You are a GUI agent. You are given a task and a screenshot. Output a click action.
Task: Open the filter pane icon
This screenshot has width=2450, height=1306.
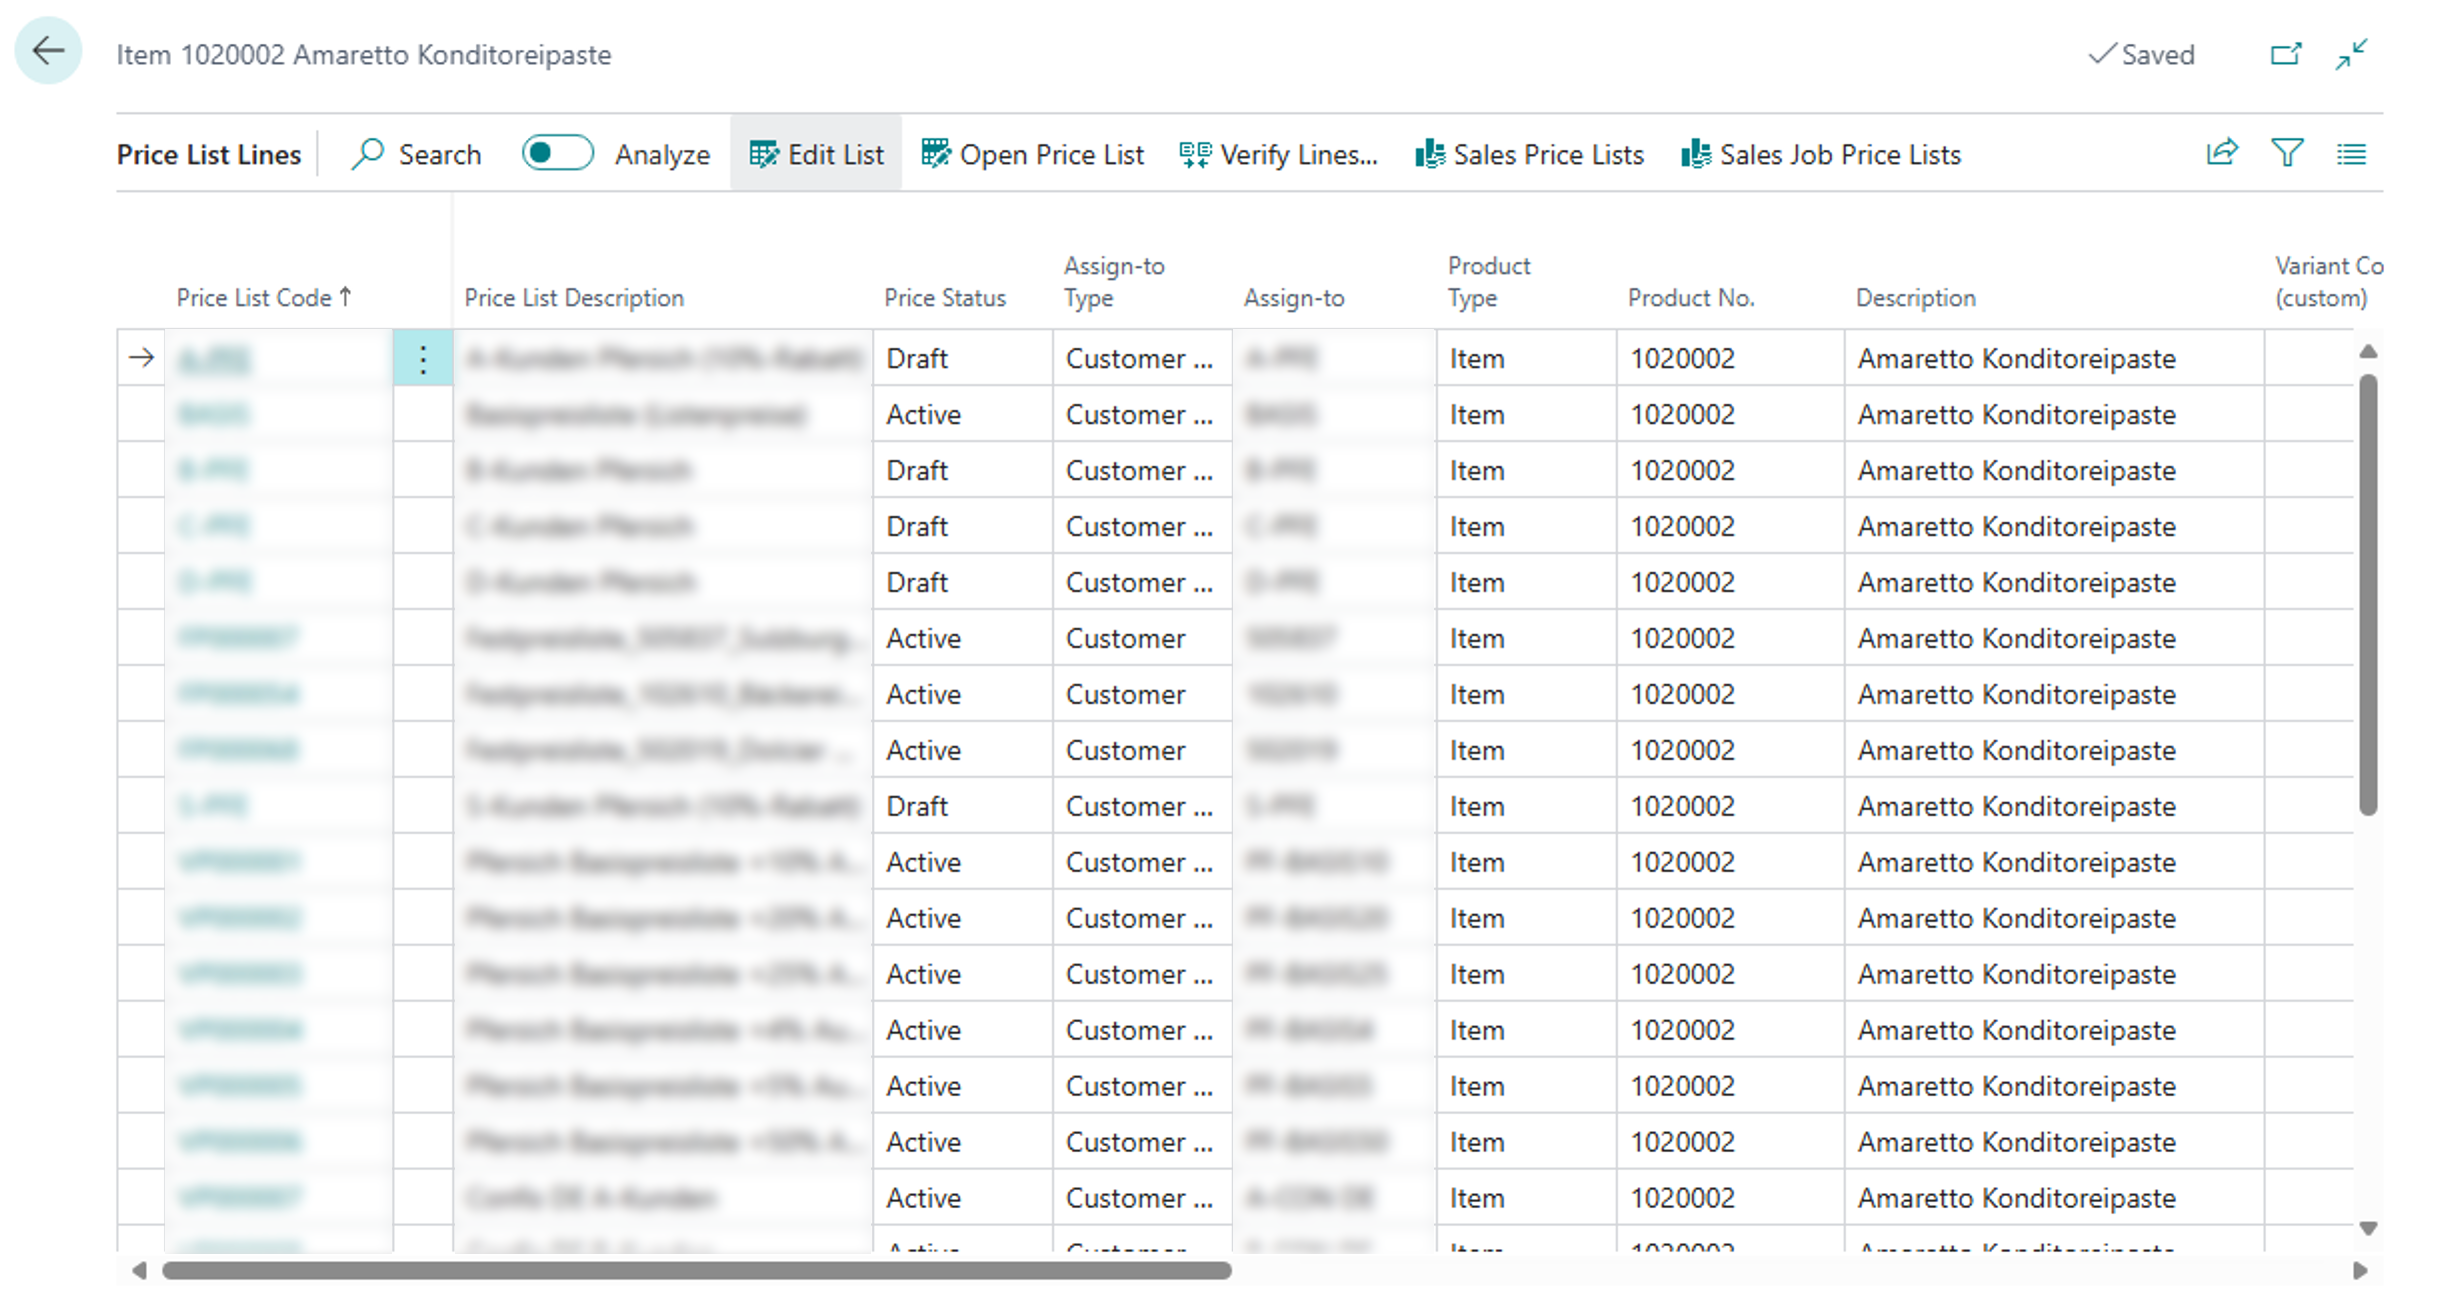coord(2287,153)
